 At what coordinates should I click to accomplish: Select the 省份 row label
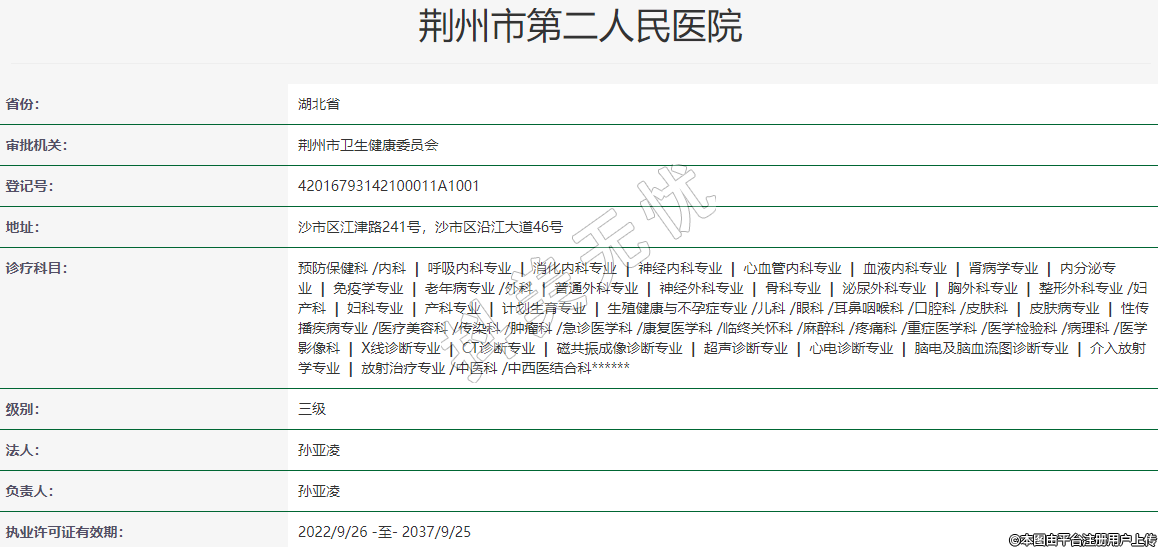click(23, 104)
